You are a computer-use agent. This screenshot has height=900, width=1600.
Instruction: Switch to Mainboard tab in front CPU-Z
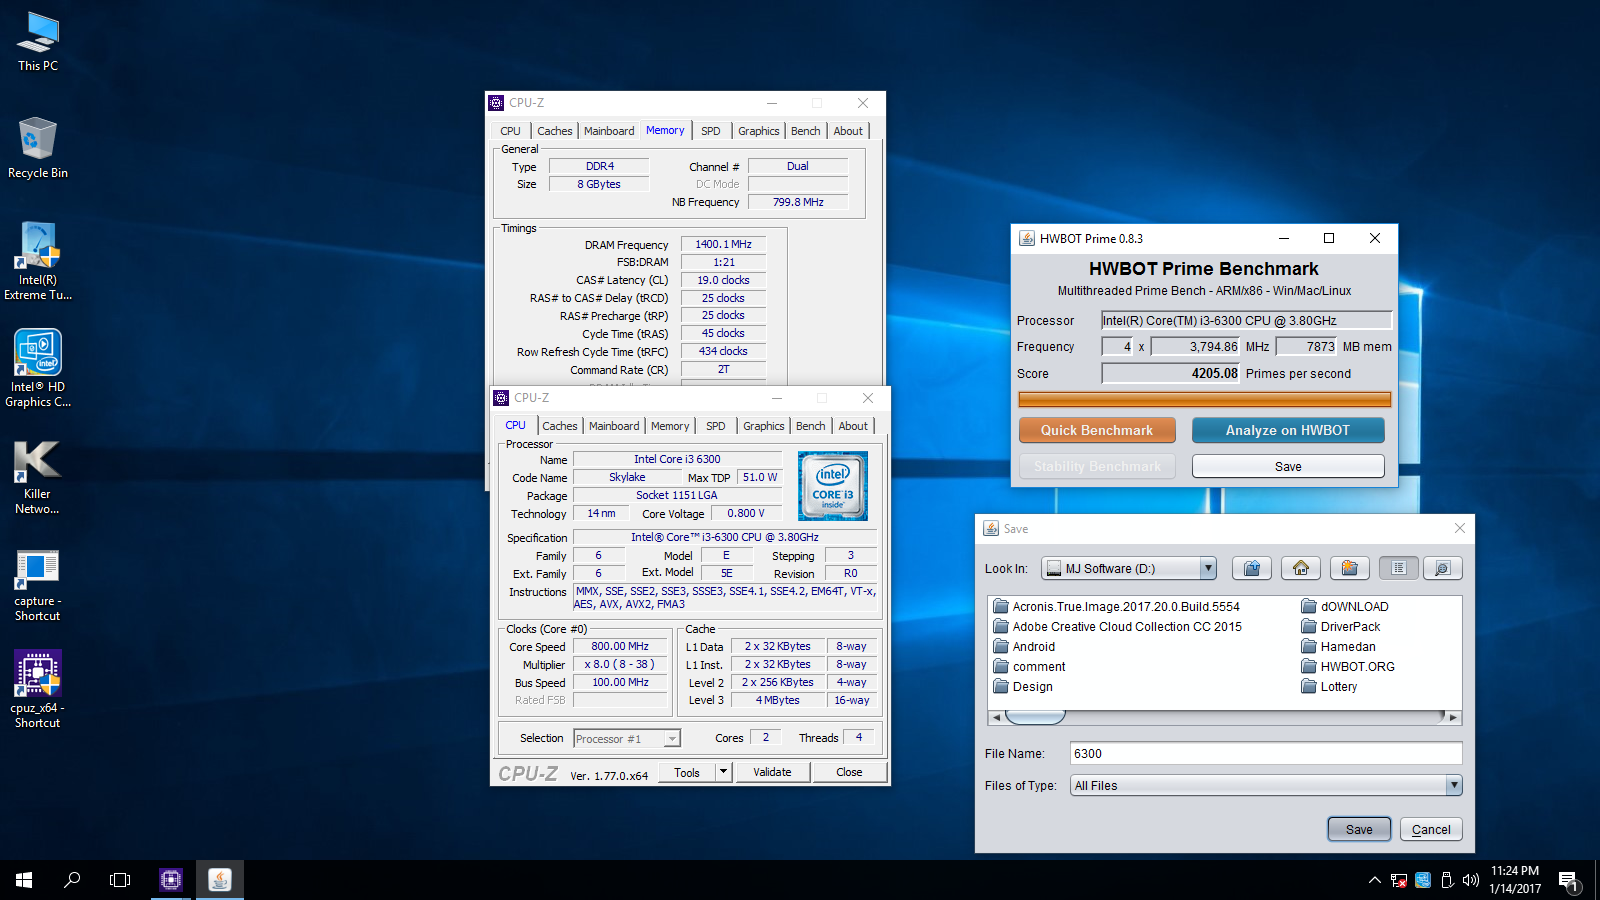click(614, 426)
